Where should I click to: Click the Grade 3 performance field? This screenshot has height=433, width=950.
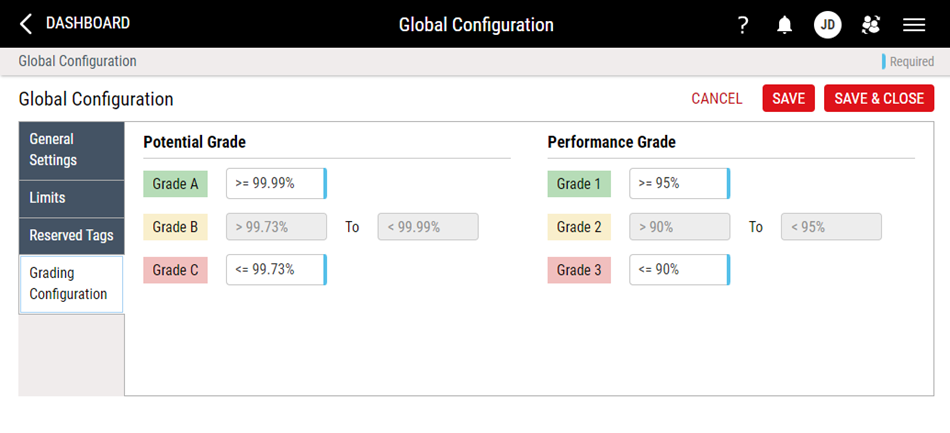678,270
